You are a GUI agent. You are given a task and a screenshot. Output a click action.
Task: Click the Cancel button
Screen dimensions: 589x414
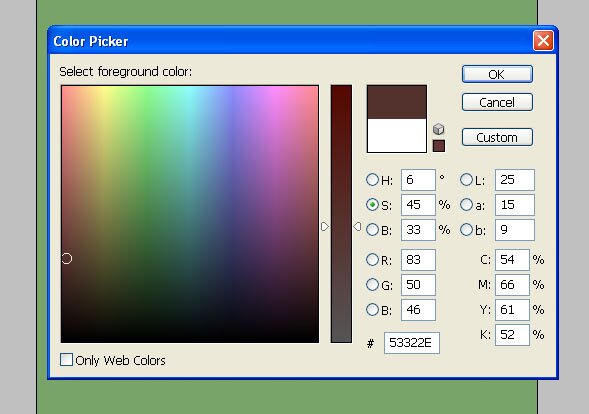pyautogui.click(x=497, y=102)
